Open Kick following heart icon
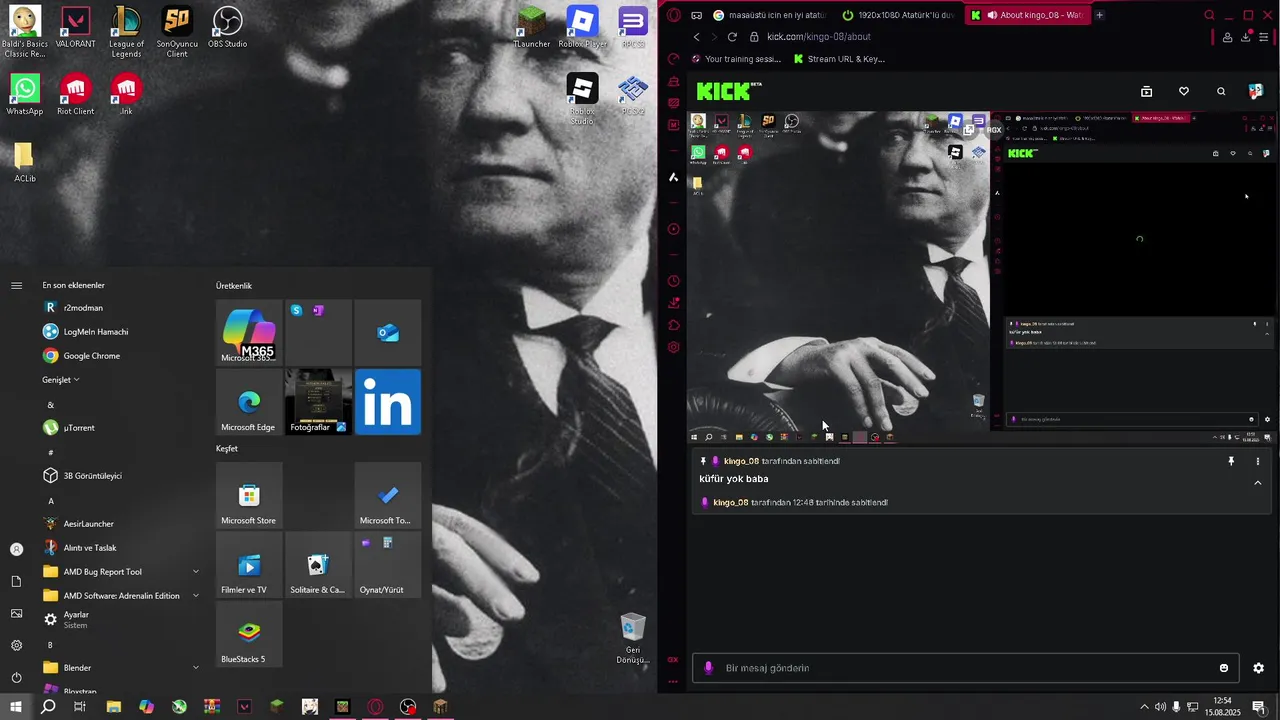 click(1184, 91)
